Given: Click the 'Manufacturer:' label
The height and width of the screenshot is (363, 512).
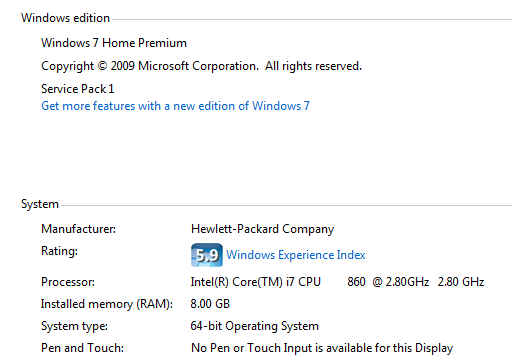Looking at the screenshot, I should 78,229.
